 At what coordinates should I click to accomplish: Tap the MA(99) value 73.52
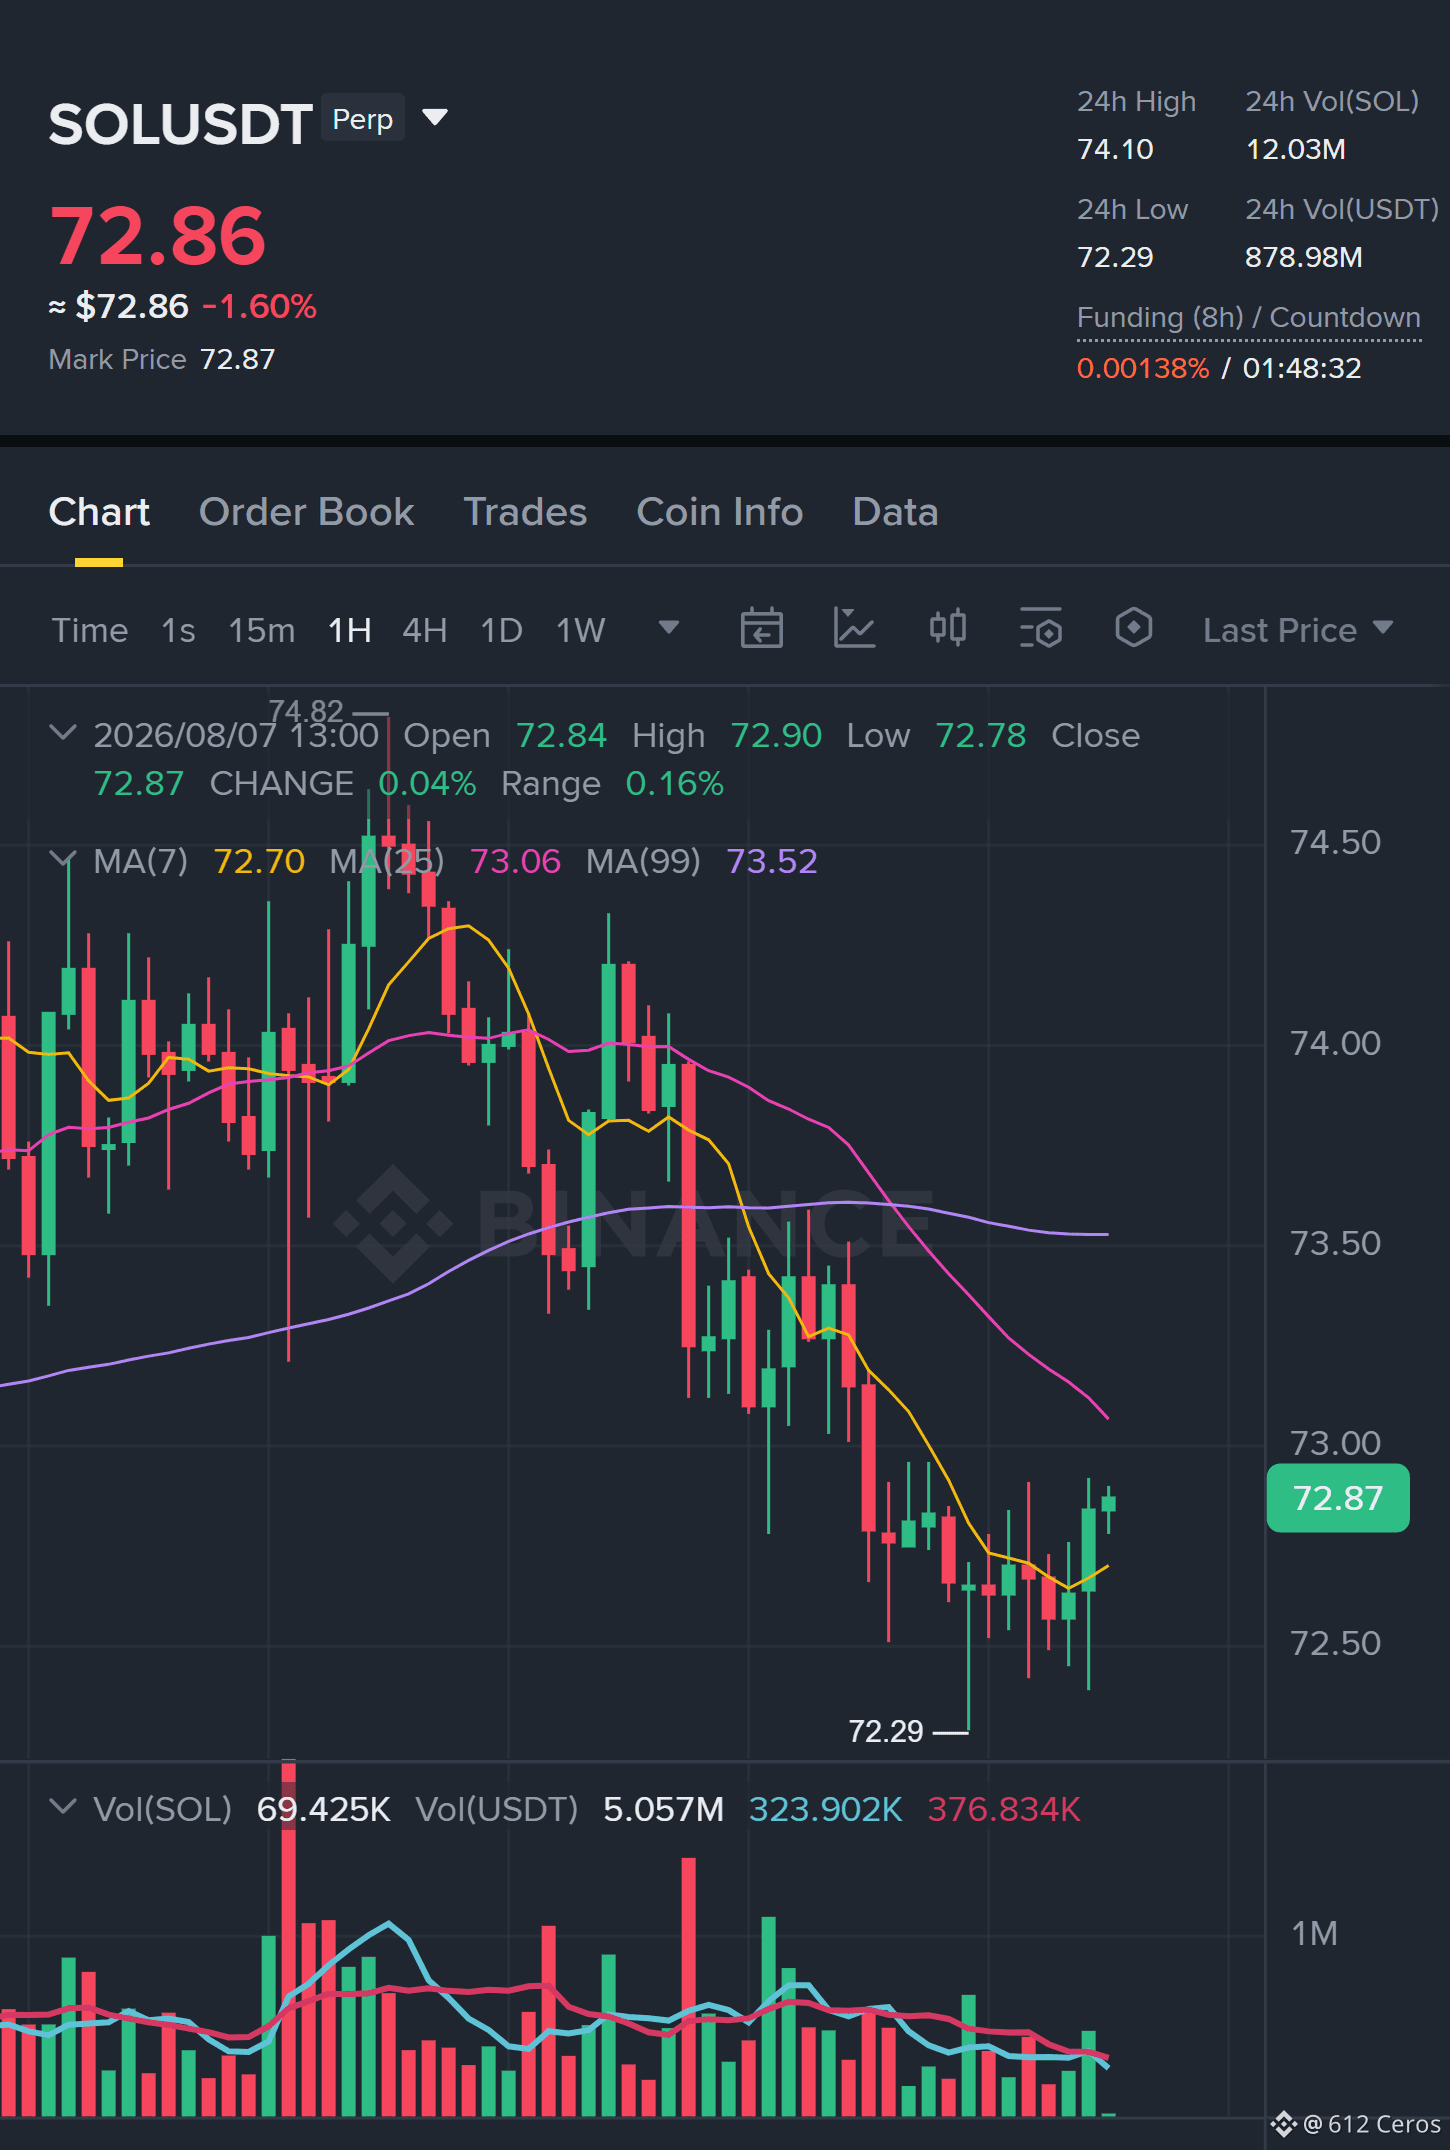tap(772, 861)
